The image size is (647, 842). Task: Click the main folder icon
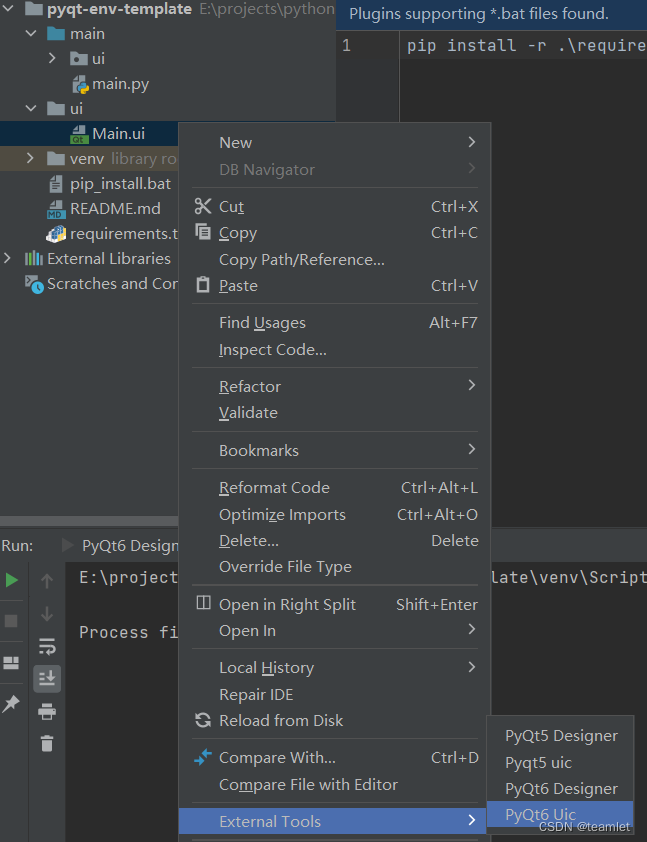point(56,34)
